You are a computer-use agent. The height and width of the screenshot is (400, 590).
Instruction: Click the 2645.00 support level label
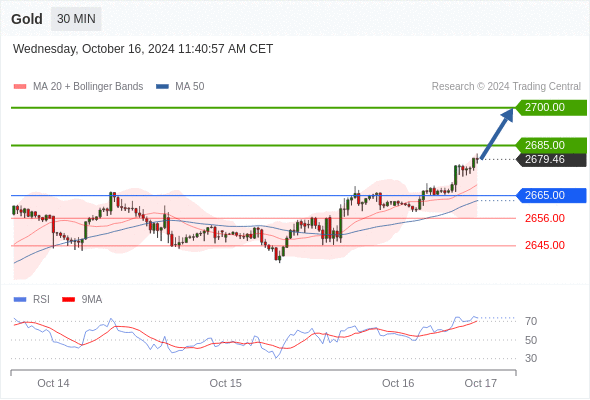tap(545, 245)
